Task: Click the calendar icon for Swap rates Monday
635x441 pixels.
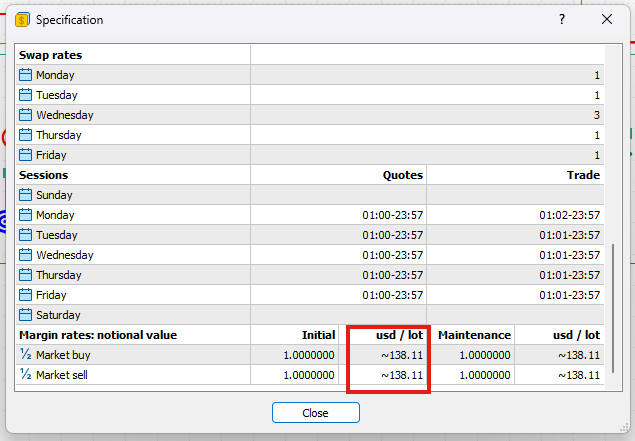Action: (25, 75)
